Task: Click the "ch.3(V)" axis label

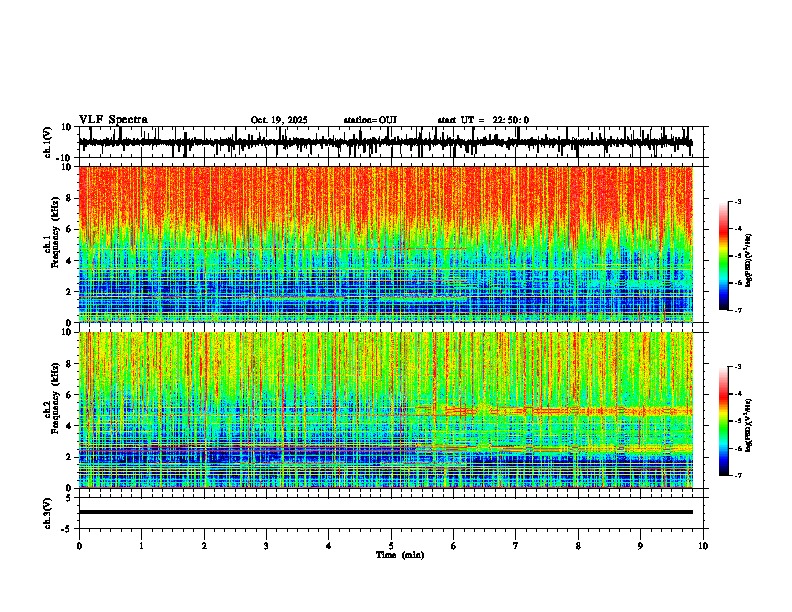Action: tap(48, 513)
